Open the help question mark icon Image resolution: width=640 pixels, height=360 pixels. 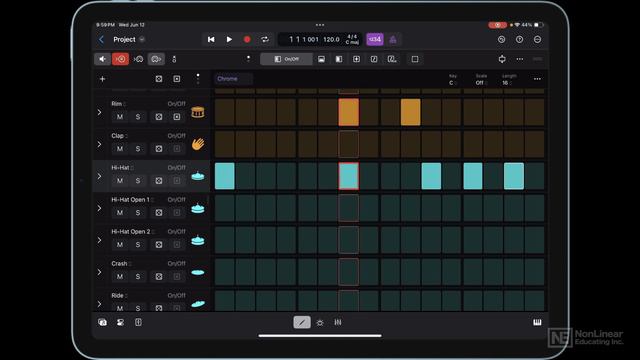click(x=519, y=40)
